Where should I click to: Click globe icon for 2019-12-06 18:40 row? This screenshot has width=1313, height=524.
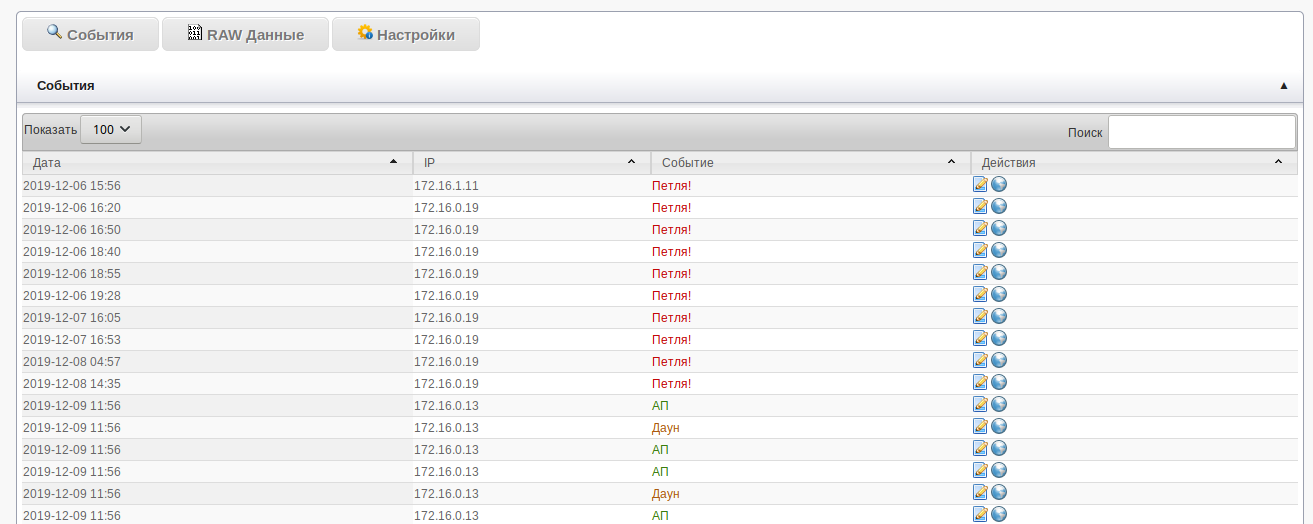(x=998, y=250)
